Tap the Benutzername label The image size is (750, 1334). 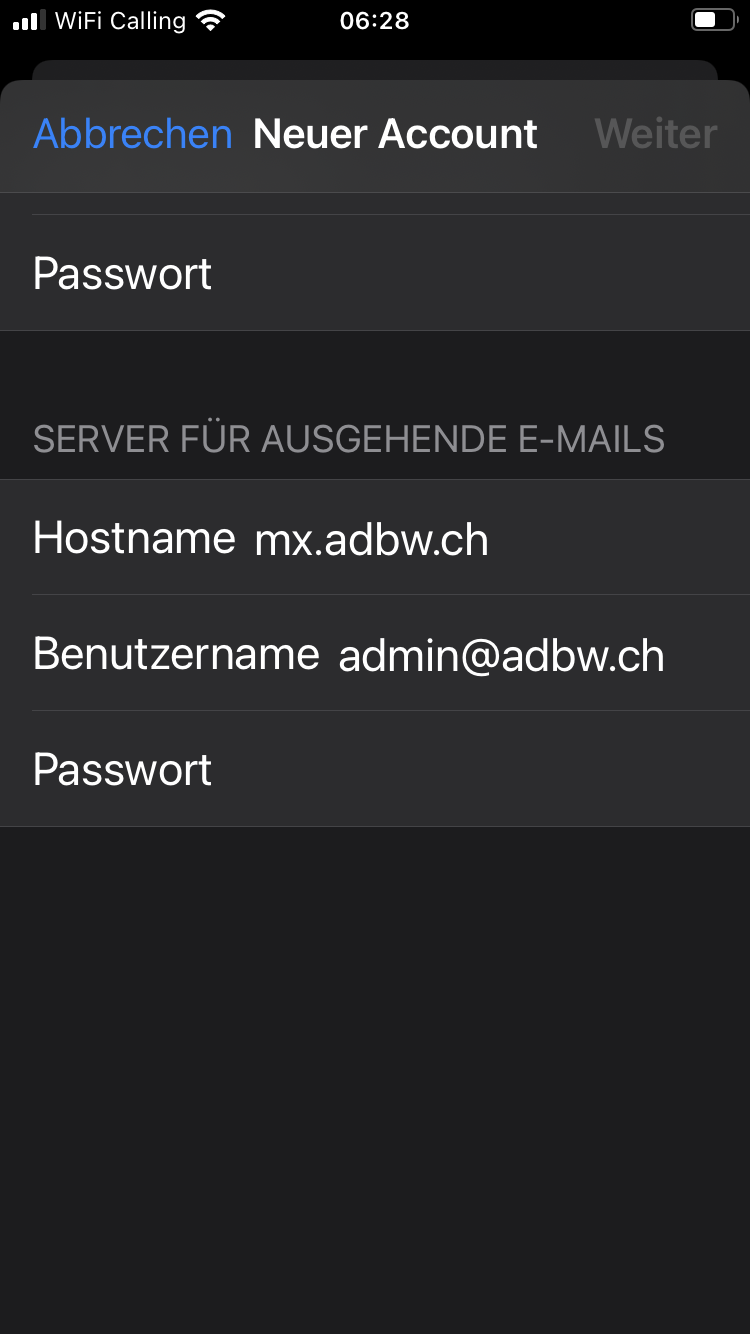coord(176,654)
